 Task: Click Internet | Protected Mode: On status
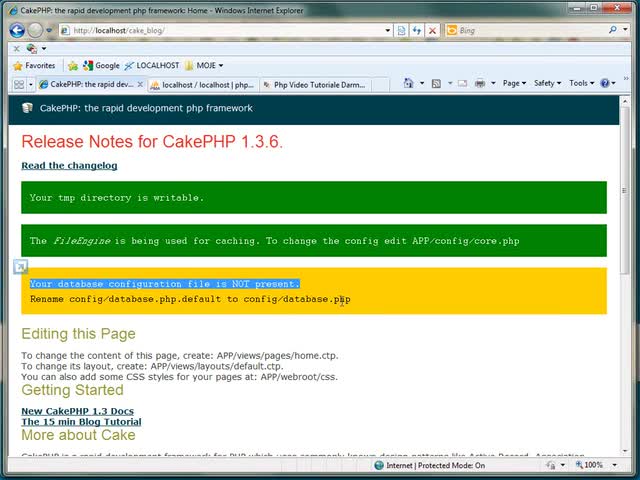(430, 465)
